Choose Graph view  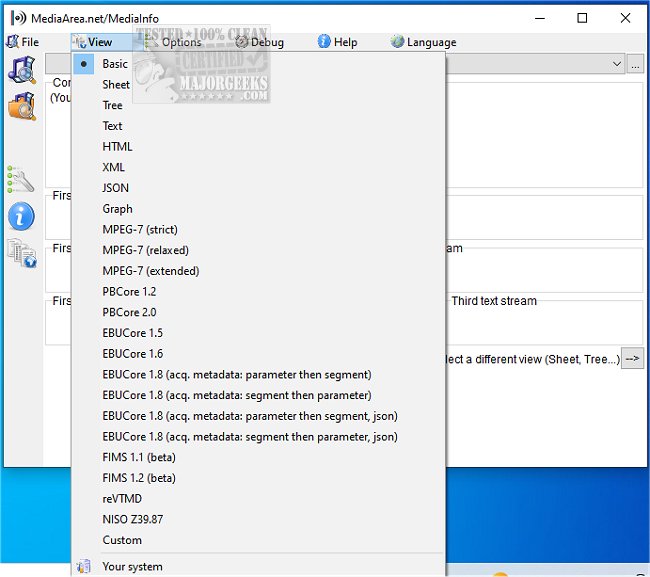(x=258, y=209)
